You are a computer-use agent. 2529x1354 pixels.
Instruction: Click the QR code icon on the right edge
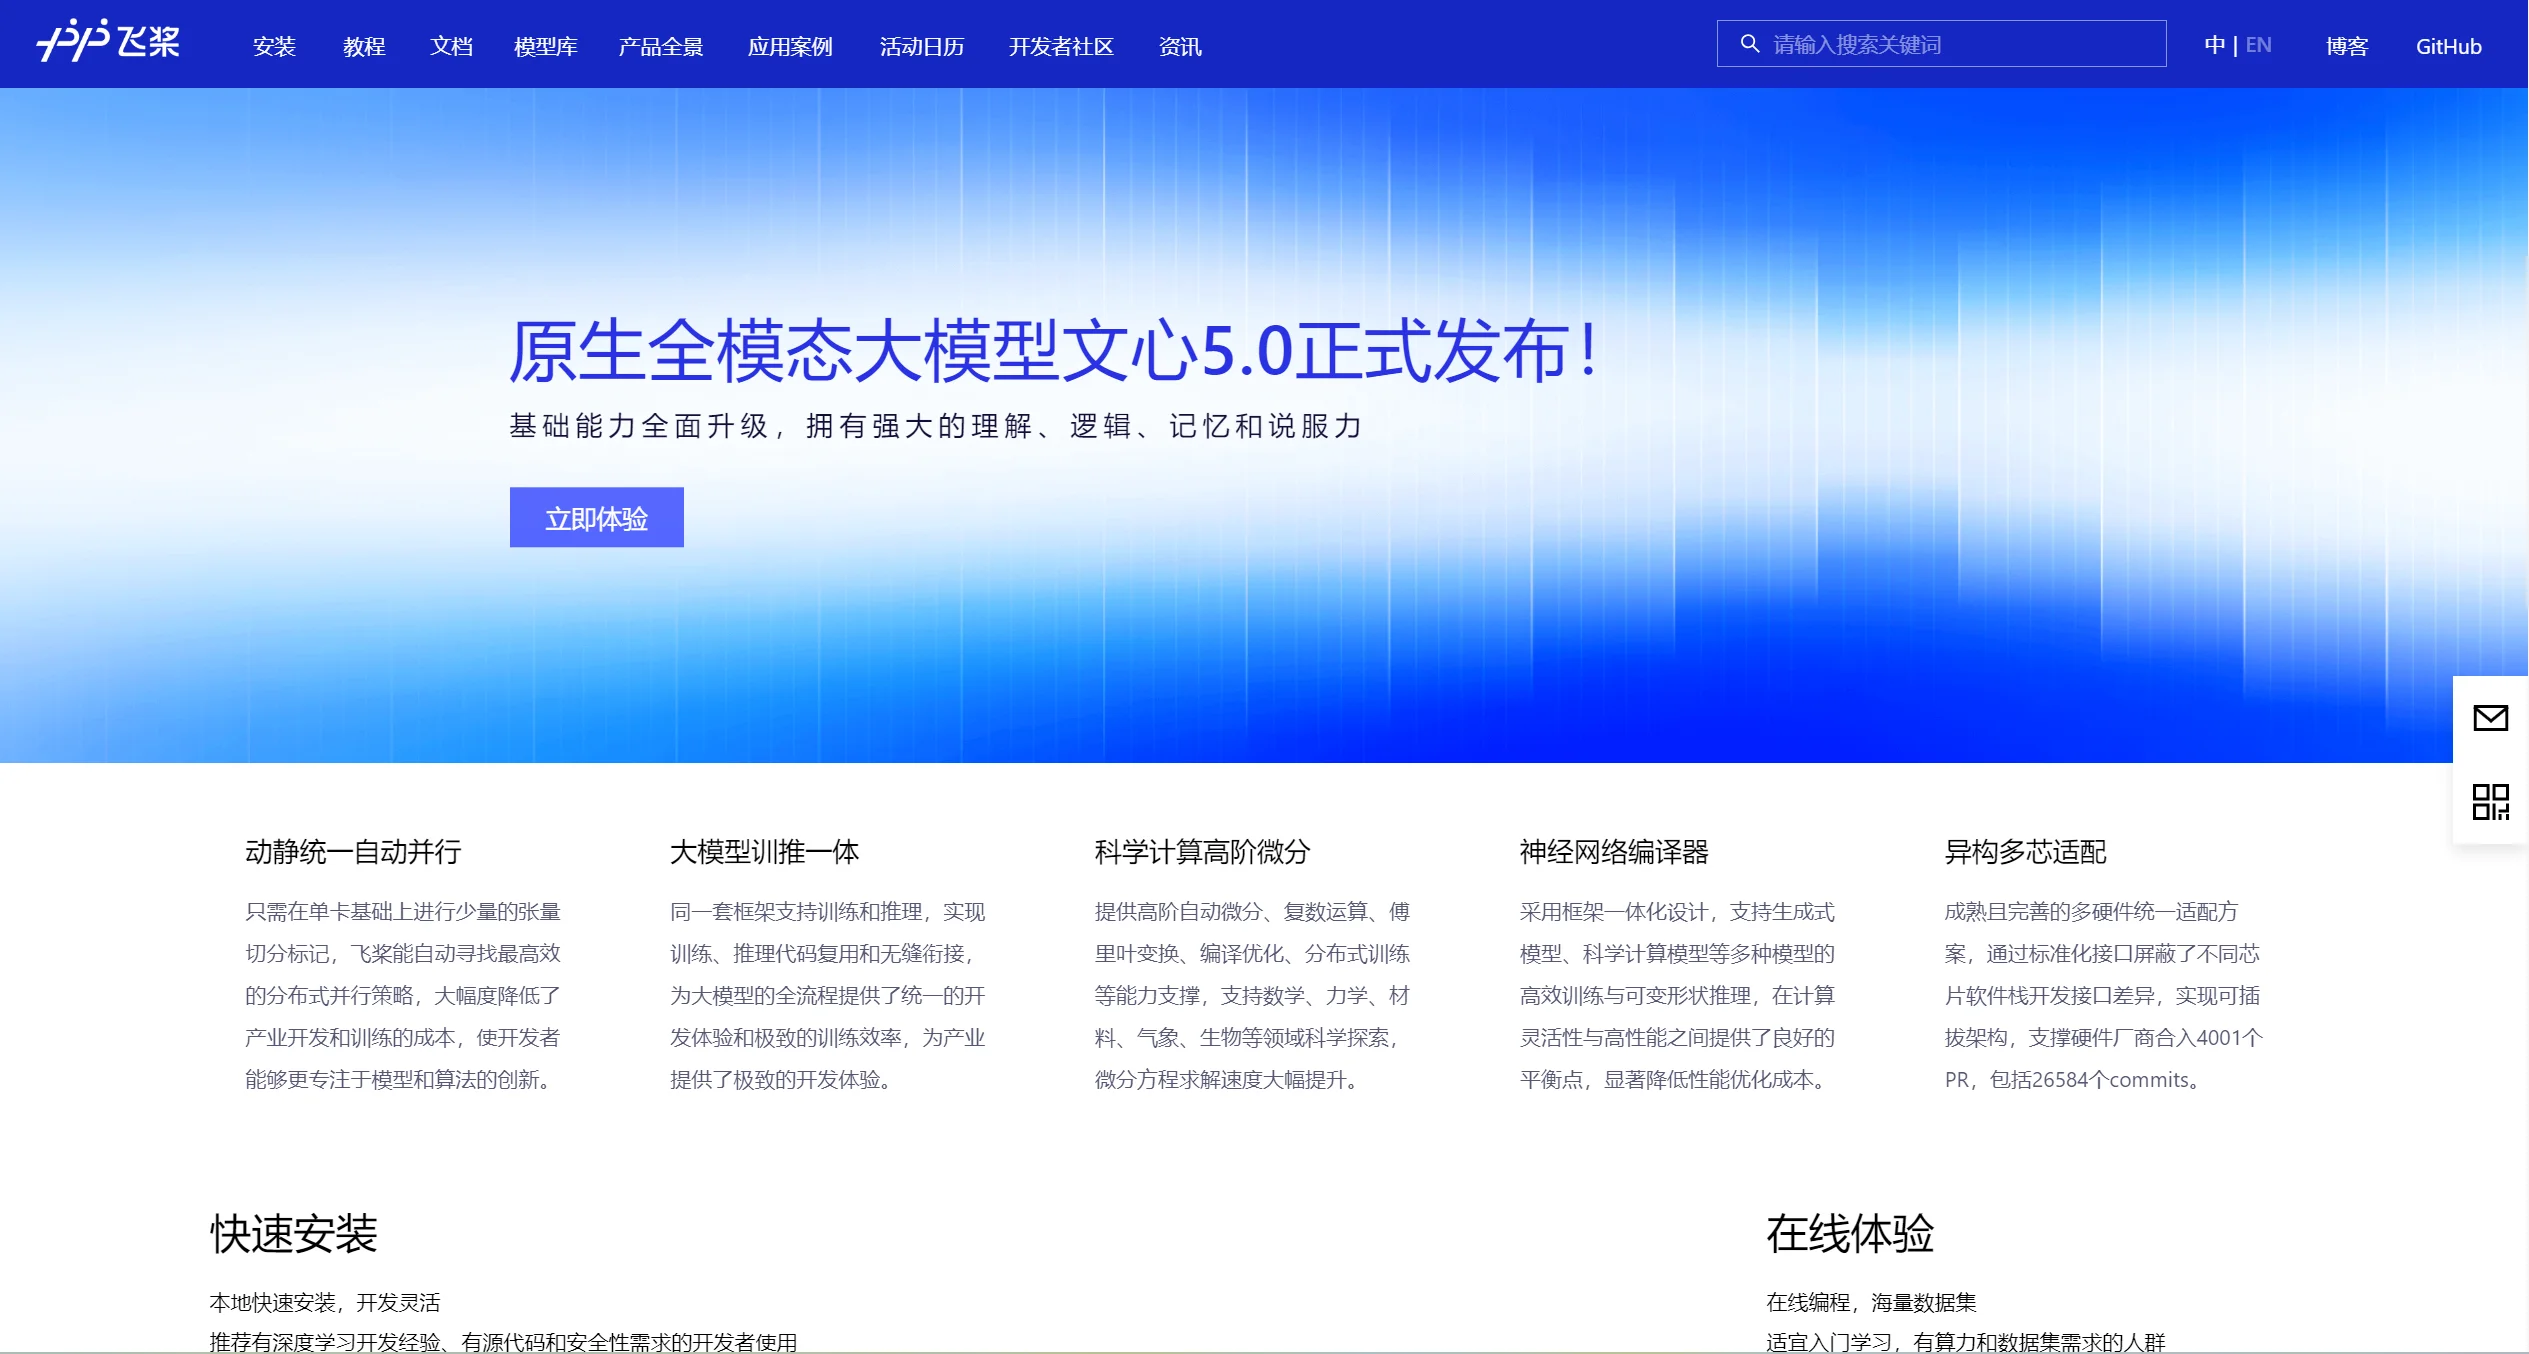2490,800
